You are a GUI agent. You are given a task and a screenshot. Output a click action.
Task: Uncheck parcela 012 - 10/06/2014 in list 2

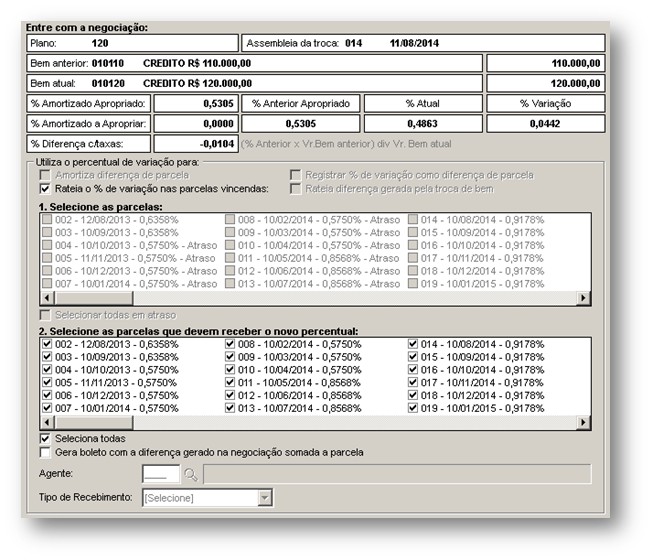230,395
